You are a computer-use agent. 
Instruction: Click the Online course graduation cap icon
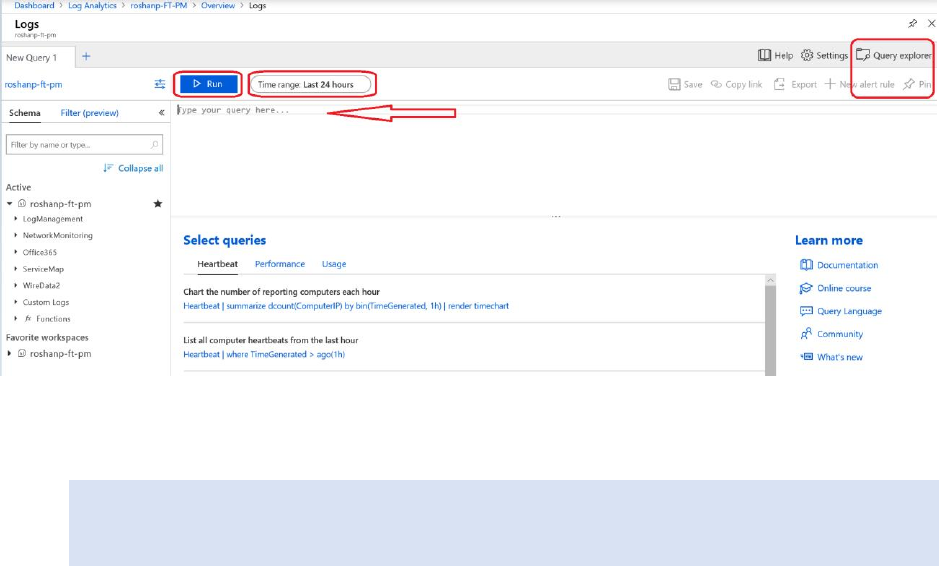click(x=806, y=288)
